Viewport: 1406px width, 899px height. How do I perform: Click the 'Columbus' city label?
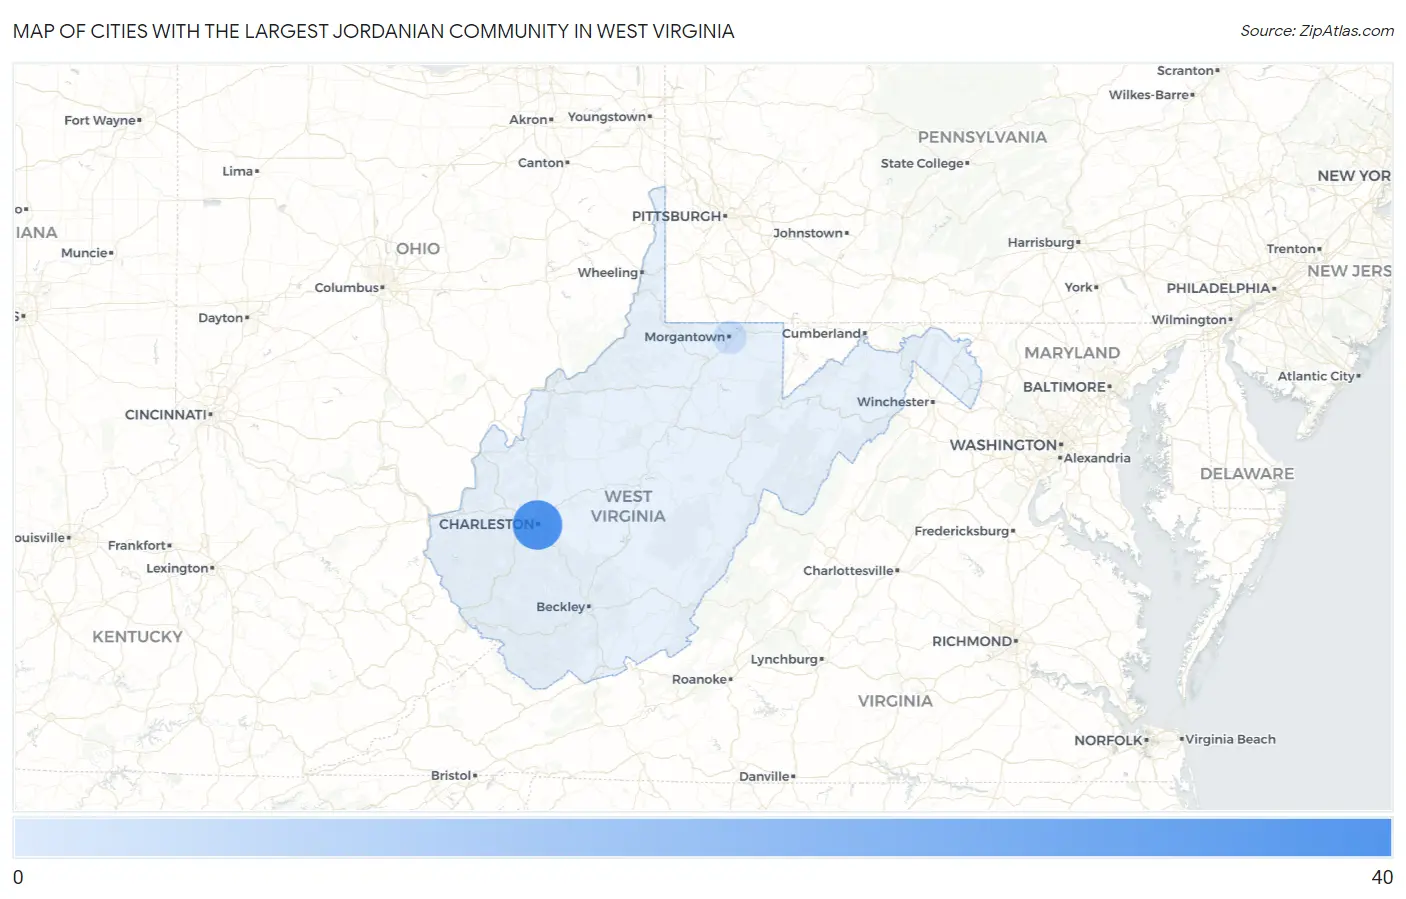347,287
